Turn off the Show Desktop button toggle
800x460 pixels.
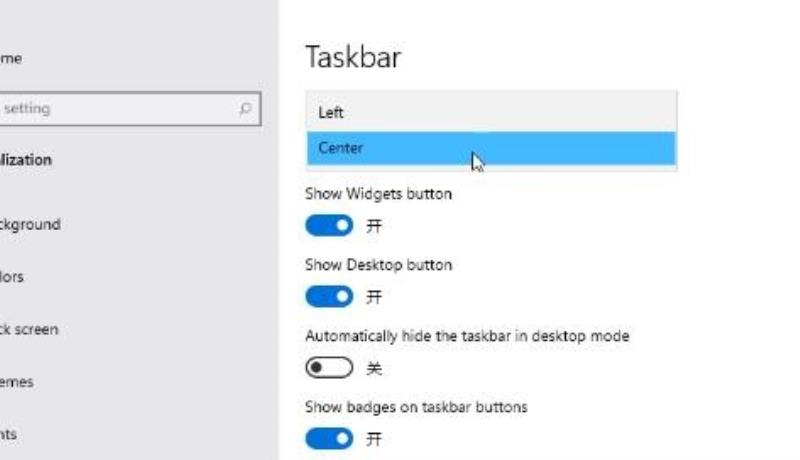click(329, 296)
